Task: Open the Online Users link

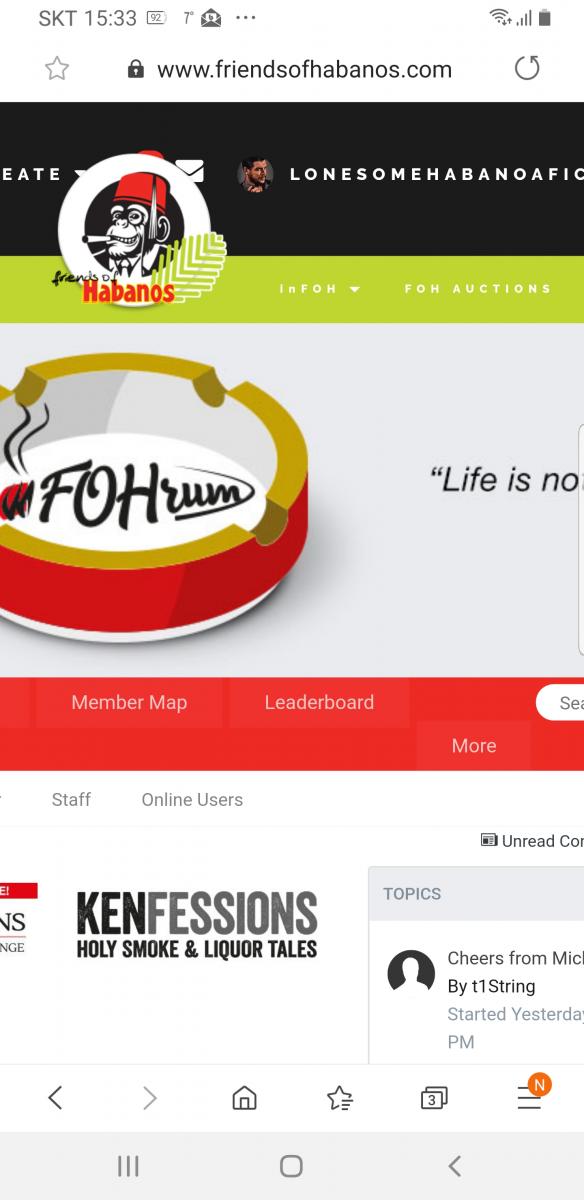Action: tap(192, 800)
